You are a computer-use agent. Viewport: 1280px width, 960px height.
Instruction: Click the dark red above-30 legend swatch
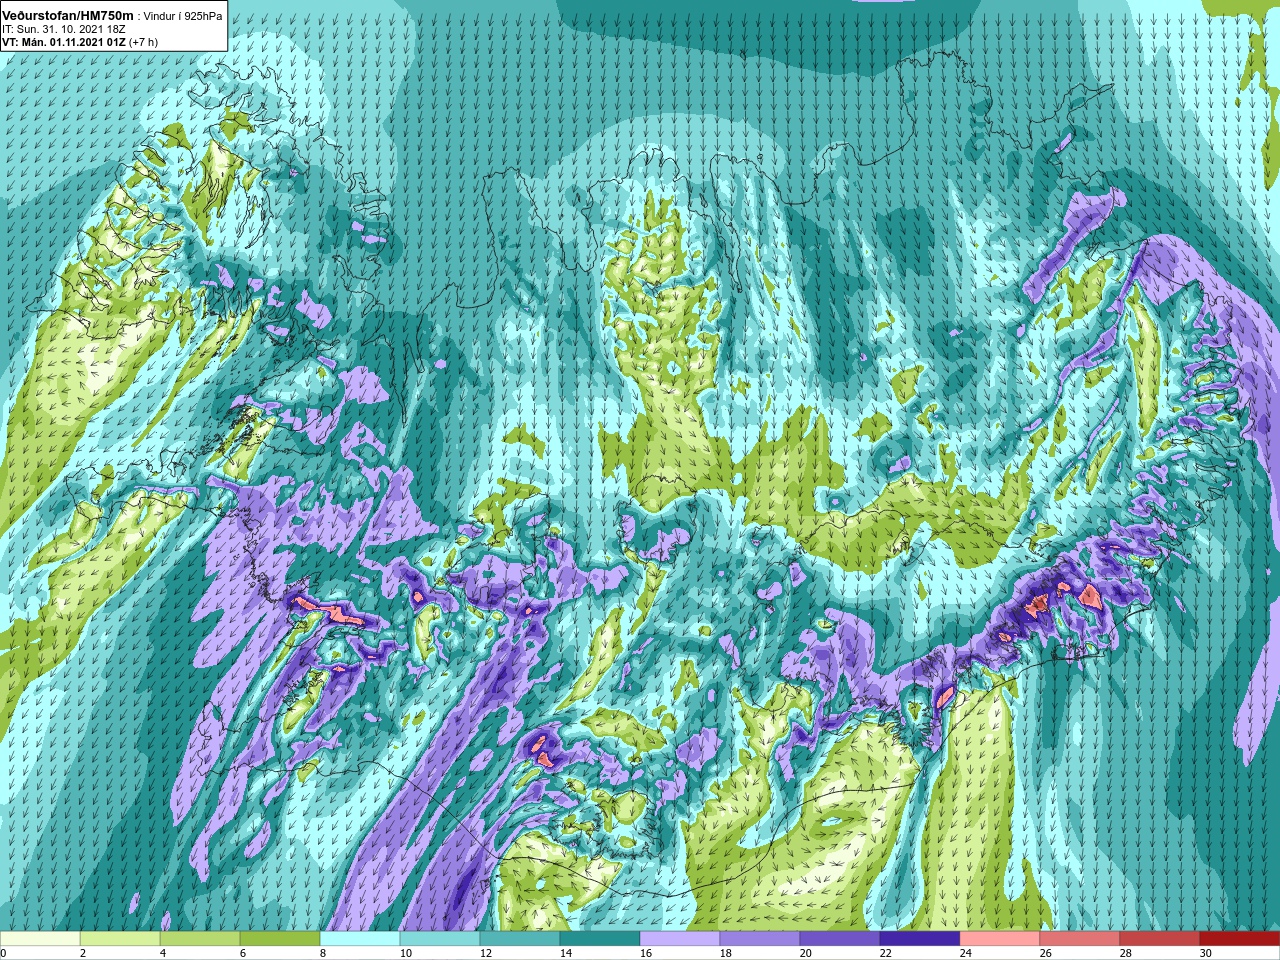[1240, 939]
